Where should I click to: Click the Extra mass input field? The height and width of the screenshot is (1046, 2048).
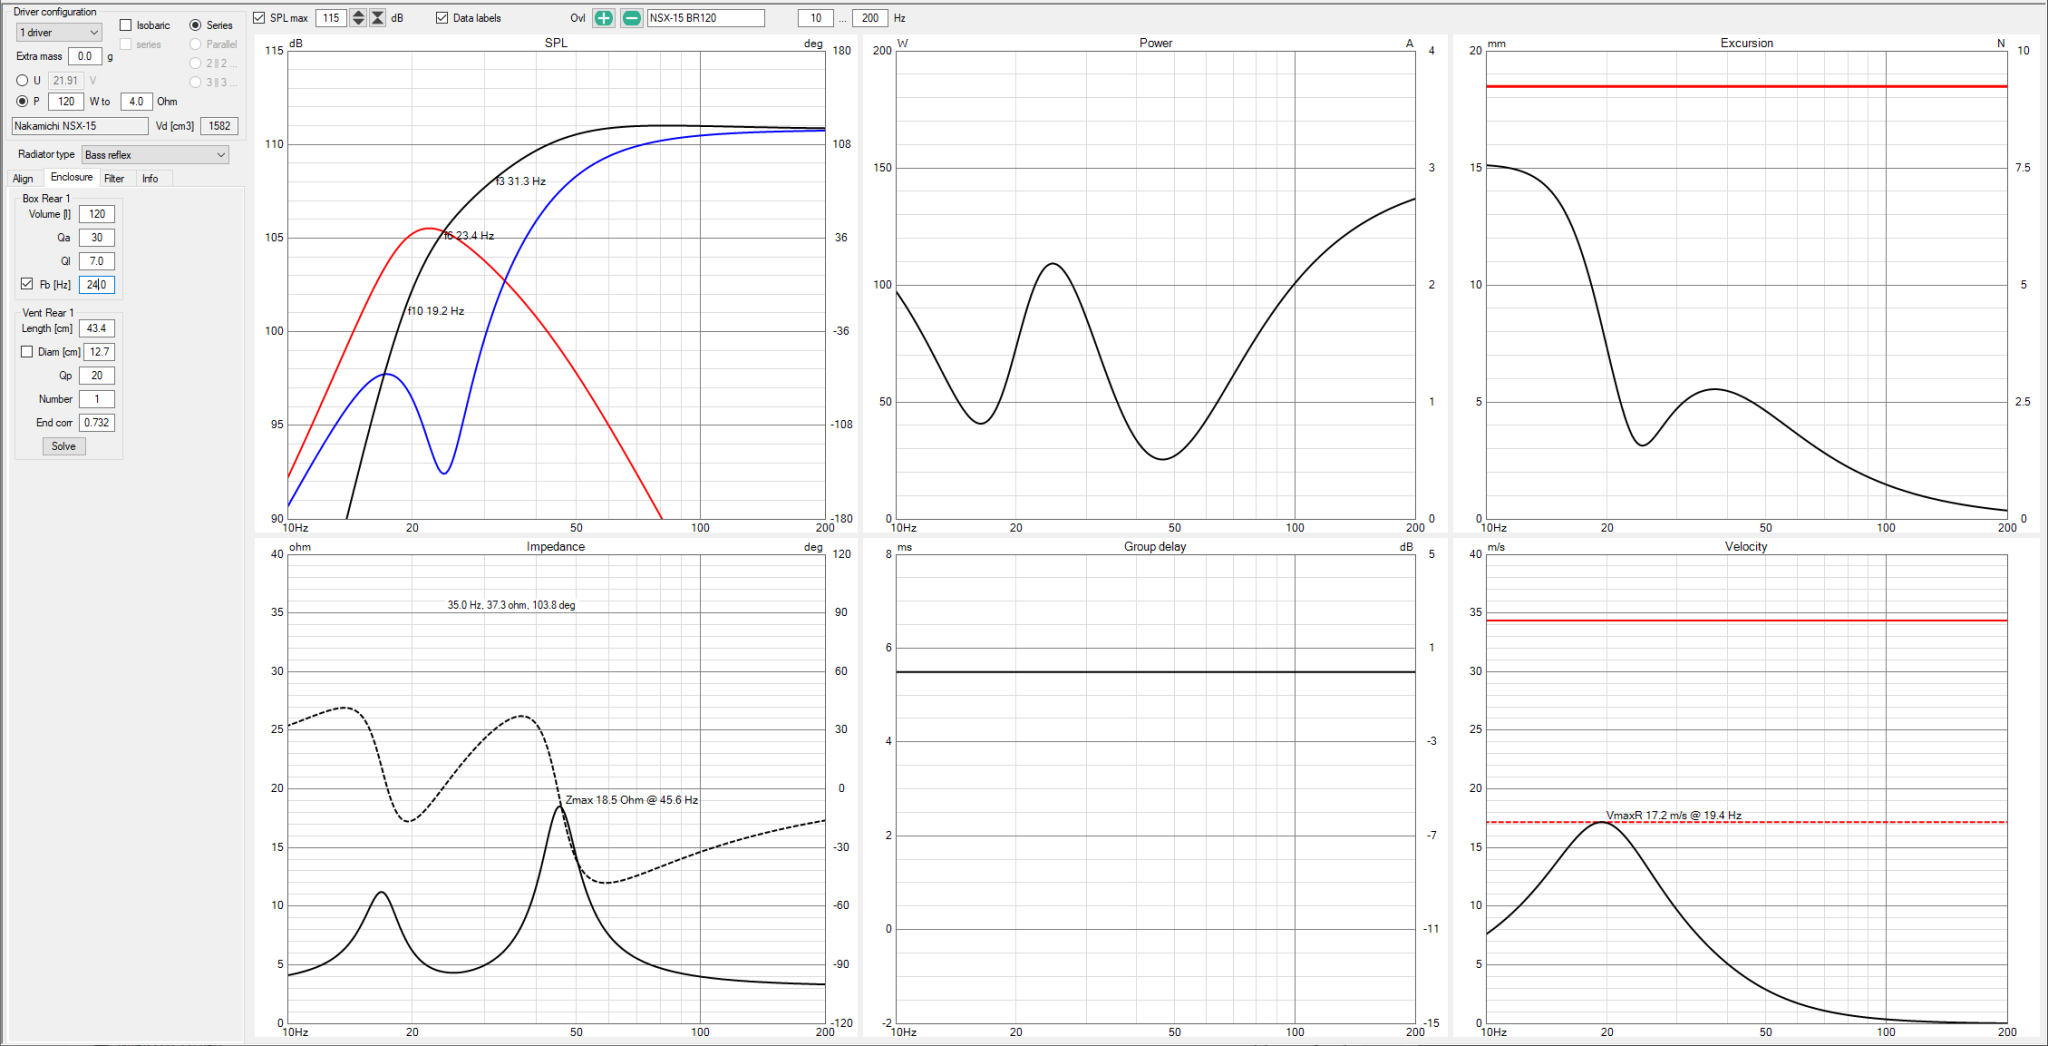coord(85,56)
